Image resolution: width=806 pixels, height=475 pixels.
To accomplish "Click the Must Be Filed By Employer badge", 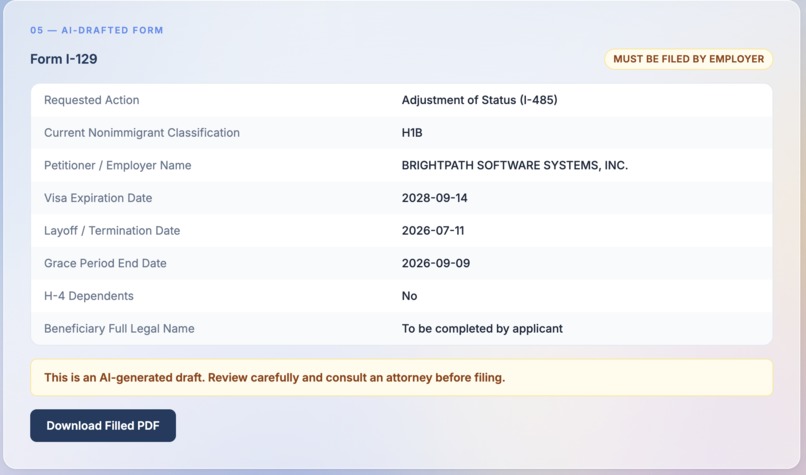I will click(x=688, y=59).
